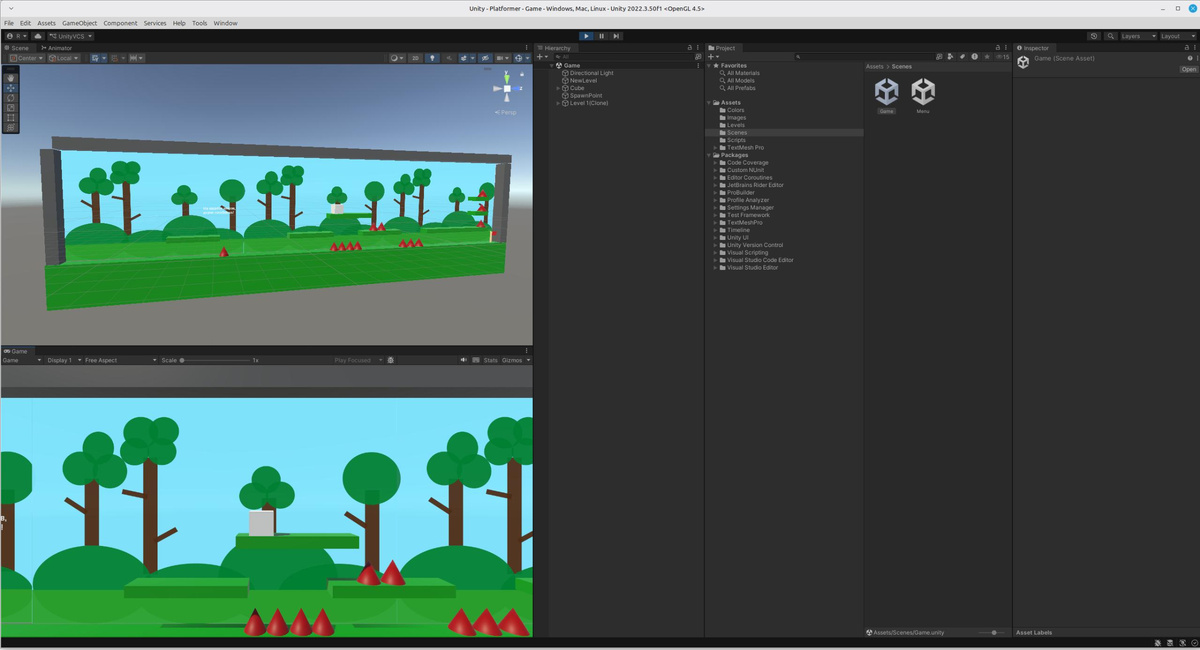Select the Transform tool in Scene toolbar
Screen dimensions: 1200x650
(x=11, y=127)
